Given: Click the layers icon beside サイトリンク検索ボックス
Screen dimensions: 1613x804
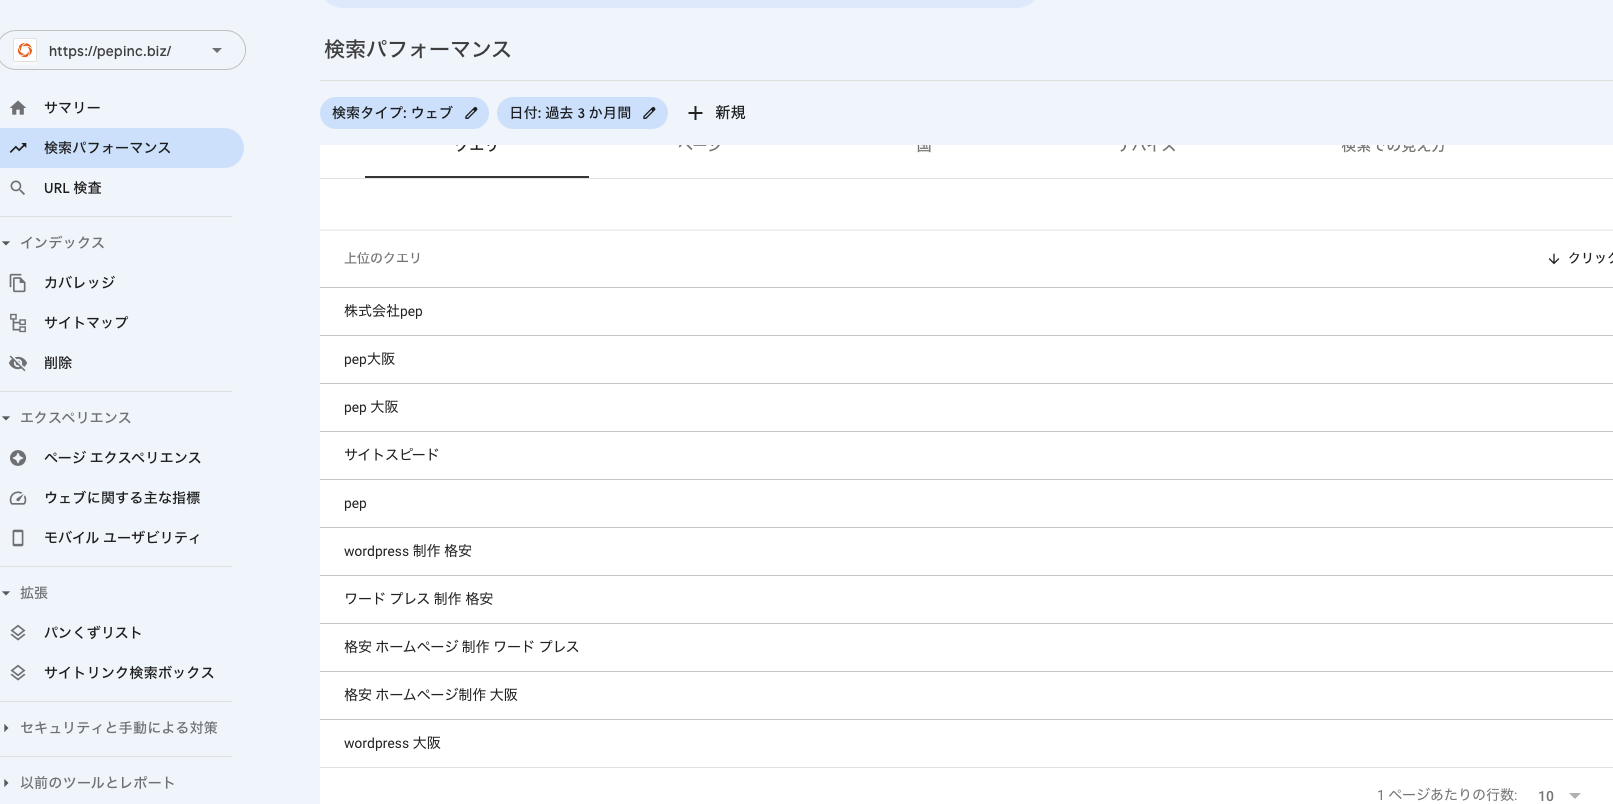Looking at the screenshot, I should click(18, 673).
